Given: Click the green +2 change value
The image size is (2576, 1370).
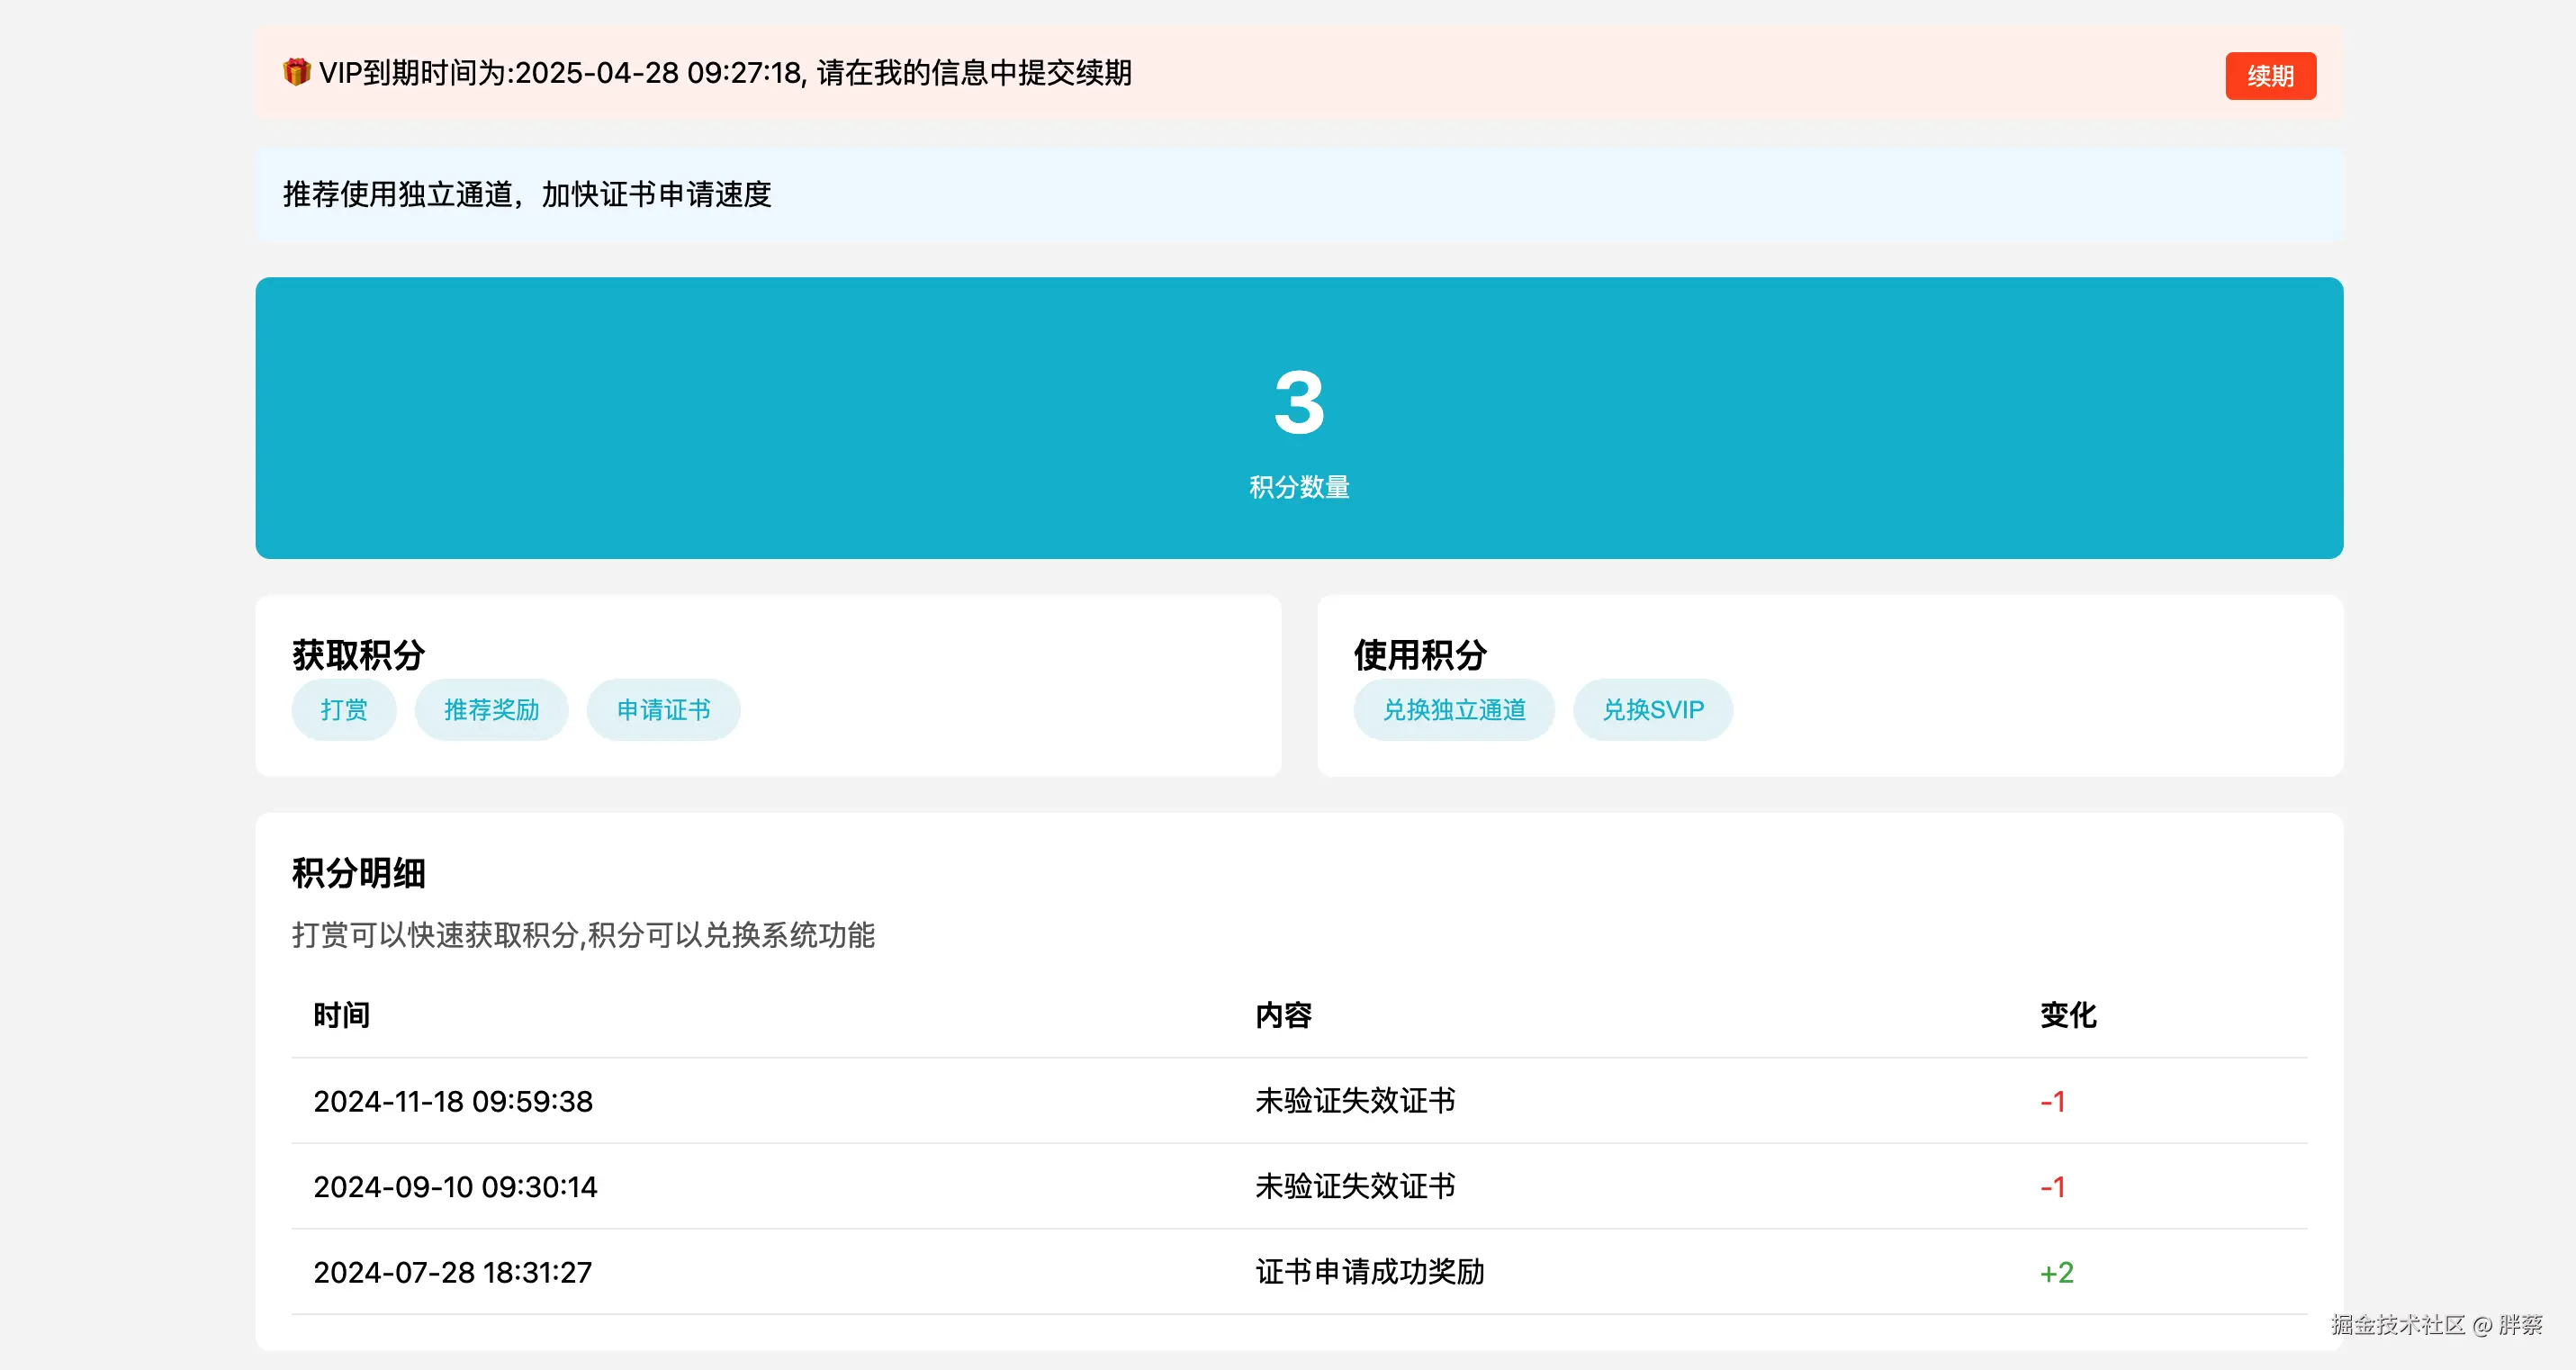Looking at the screenshot, I should coord(2056,1272).
